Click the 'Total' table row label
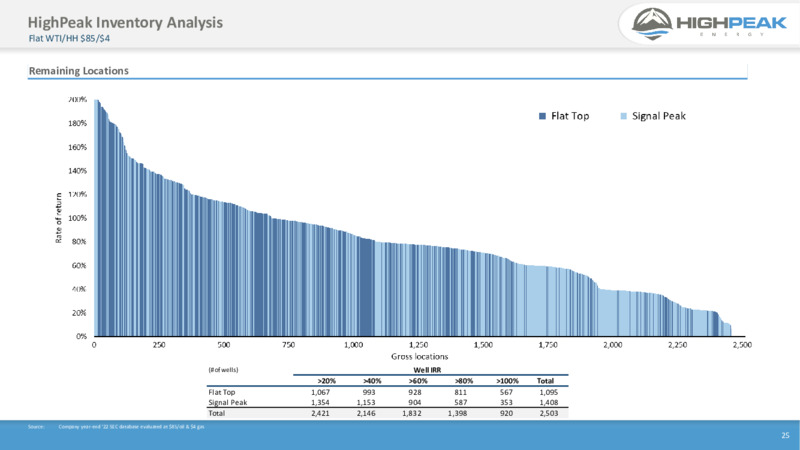This screenshot has height=450, width=800. [216, 413]
